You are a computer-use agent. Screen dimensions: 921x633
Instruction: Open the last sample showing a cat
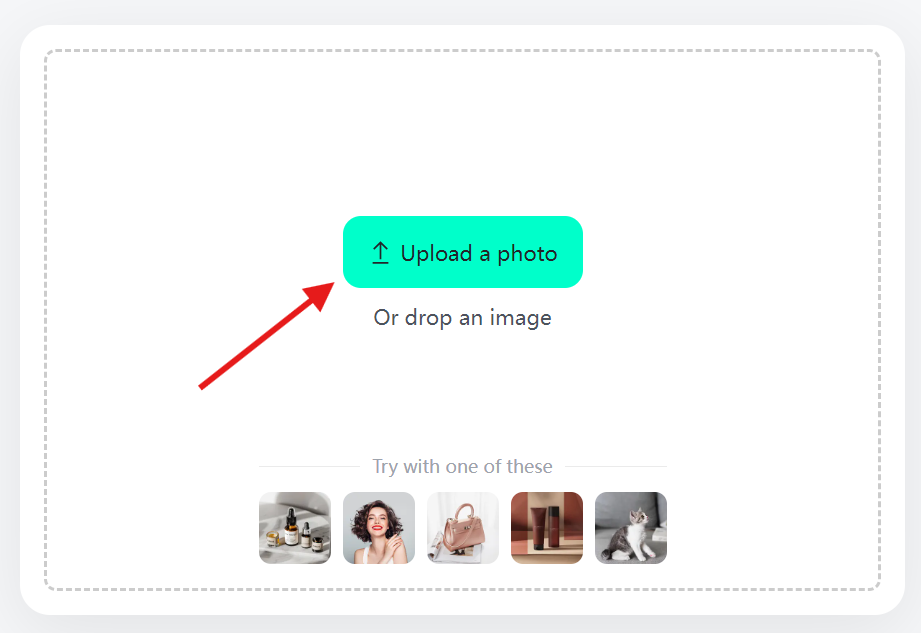(x=631, y=528)
